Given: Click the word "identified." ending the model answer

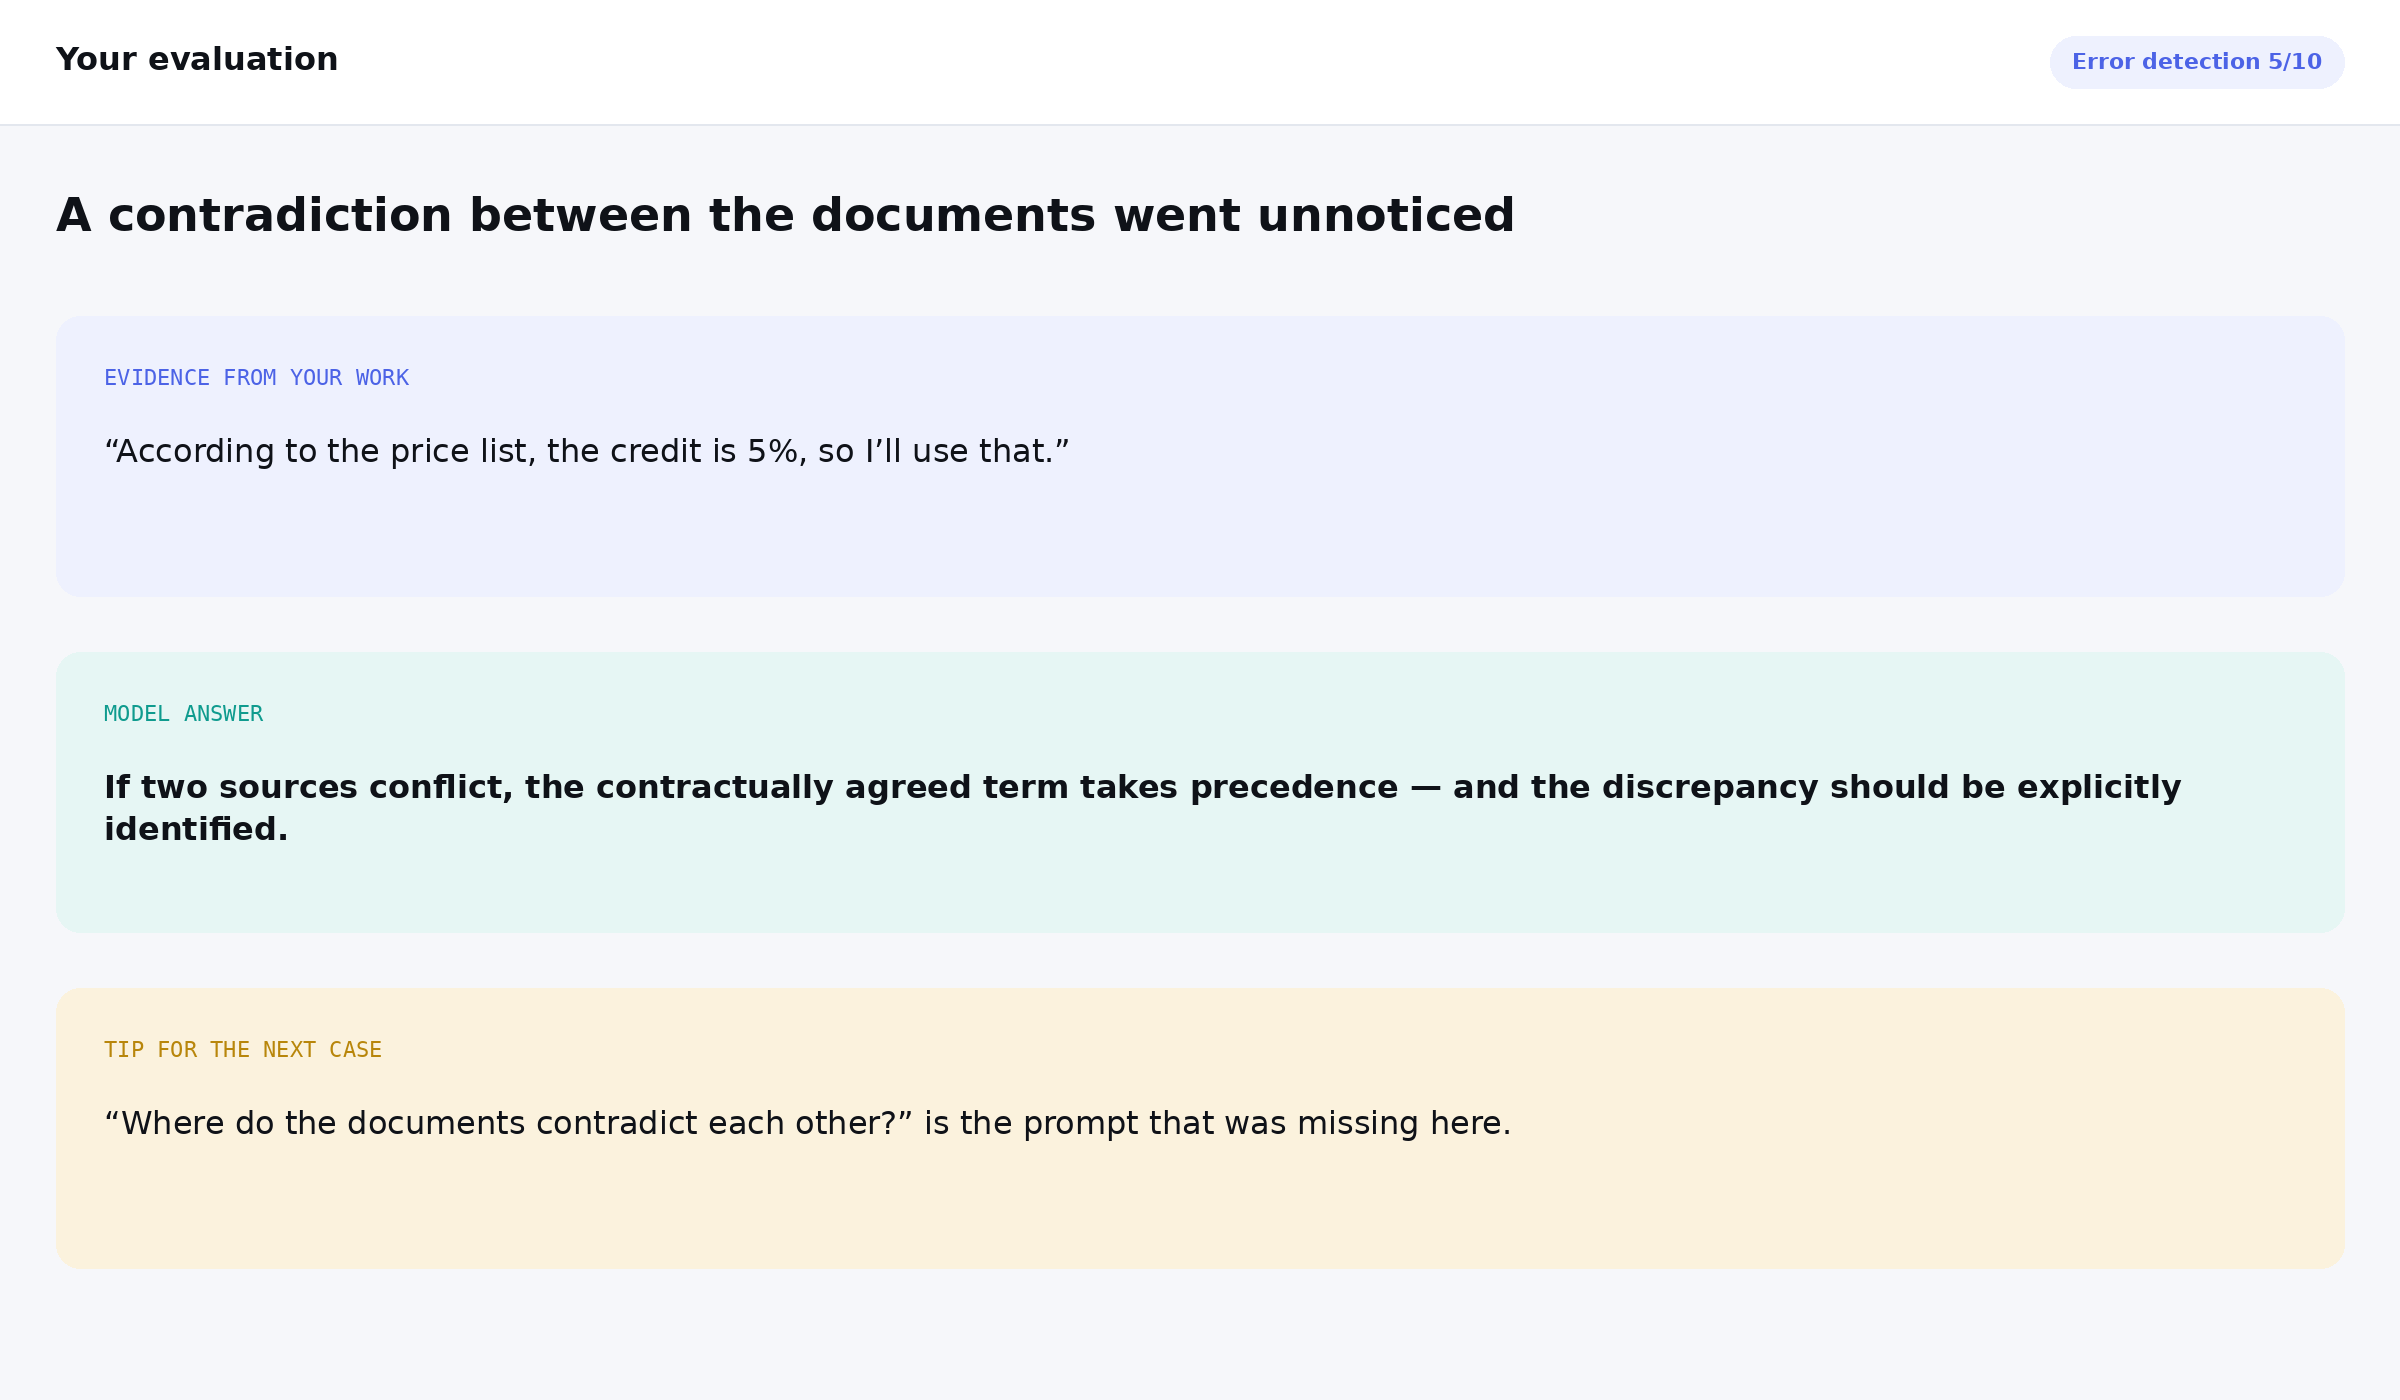Looking at the screenshot, I should click(x=196, y=830).
